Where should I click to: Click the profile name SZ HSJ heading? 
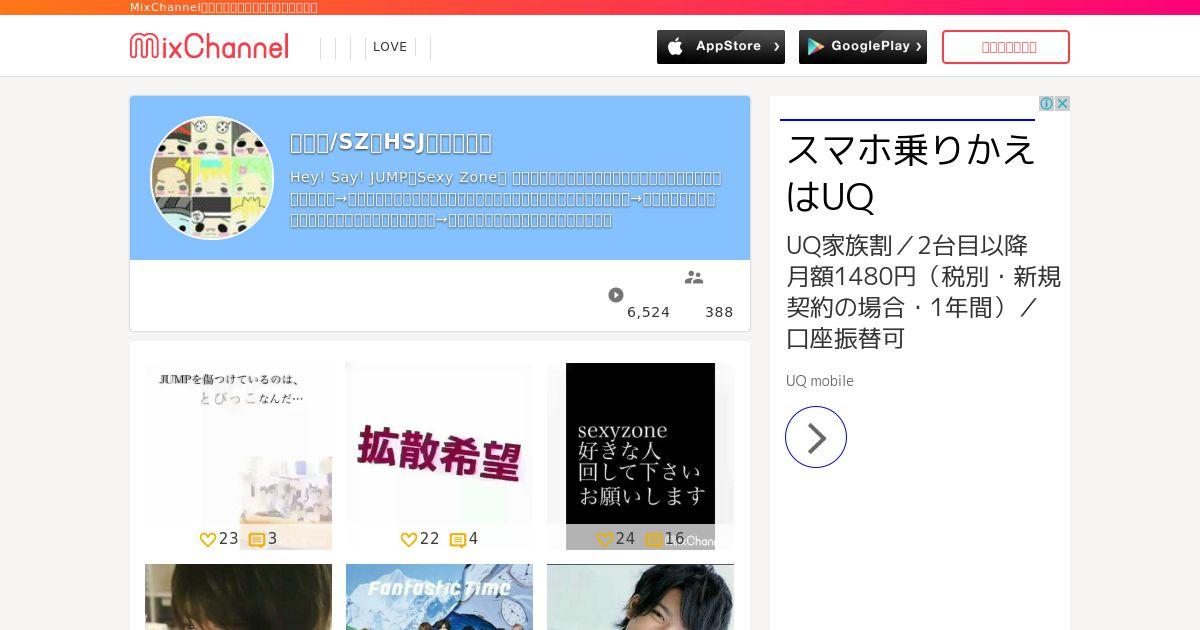tap(391, 142)
